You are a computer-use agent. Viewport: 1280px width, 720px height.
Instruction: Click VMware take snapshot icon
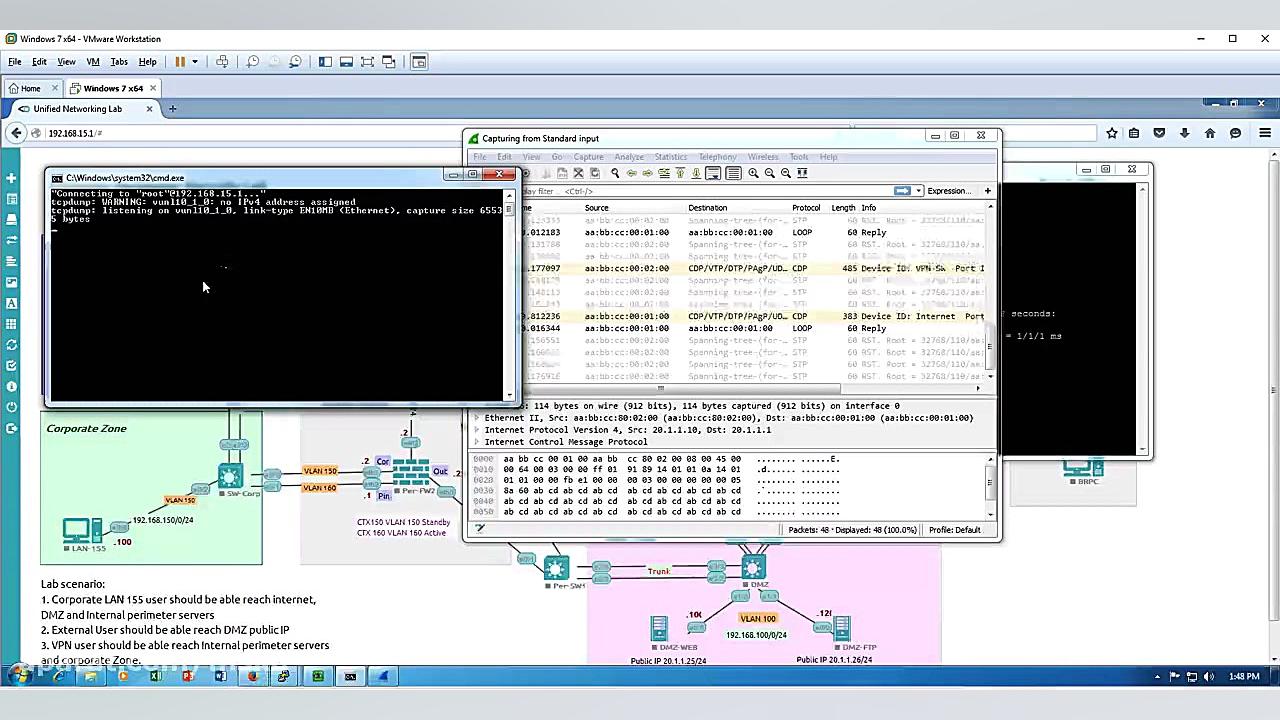coord(253,62)
